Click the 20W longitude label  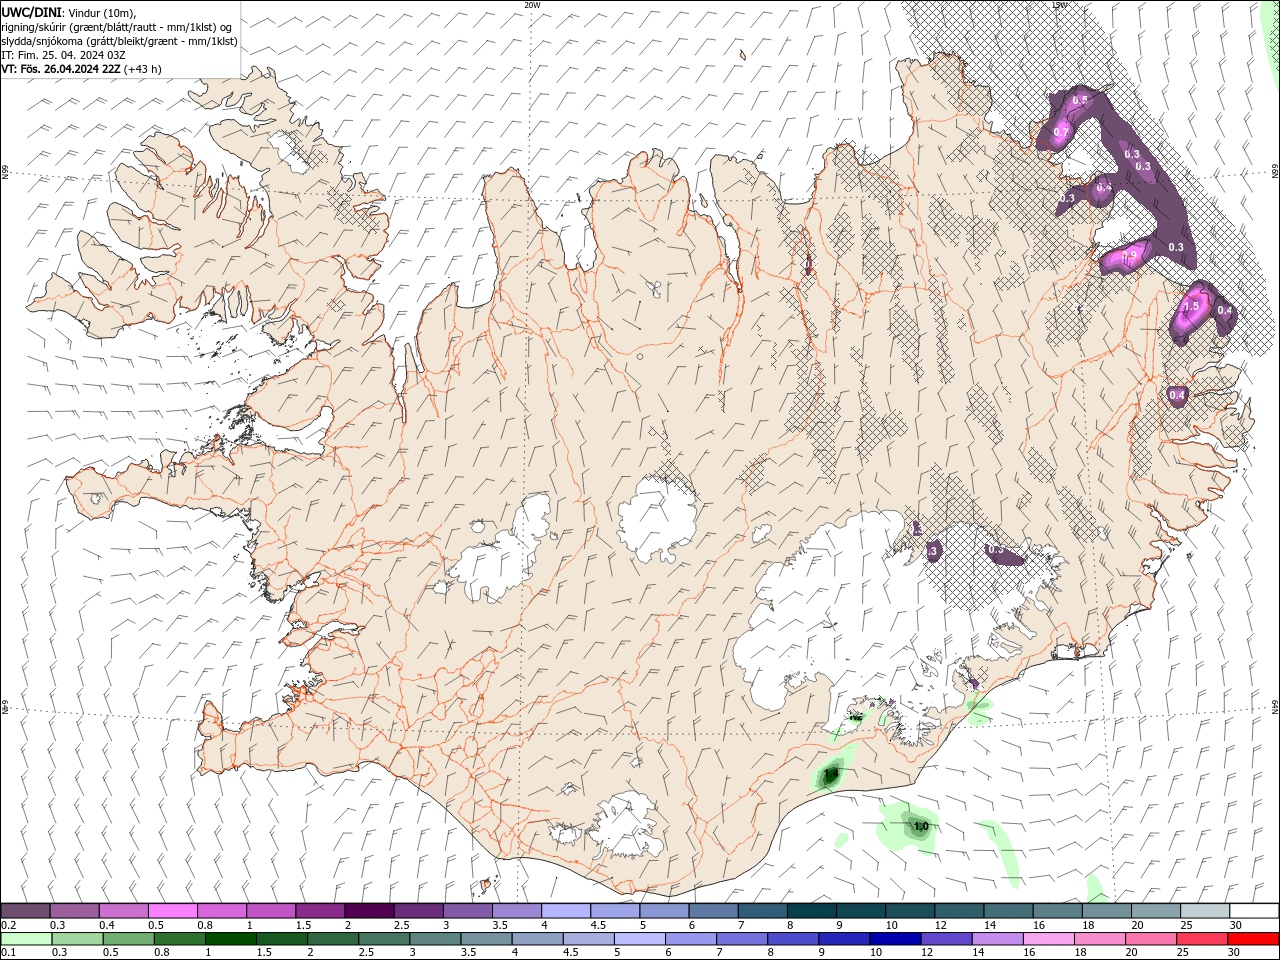(x=532, y=5)
